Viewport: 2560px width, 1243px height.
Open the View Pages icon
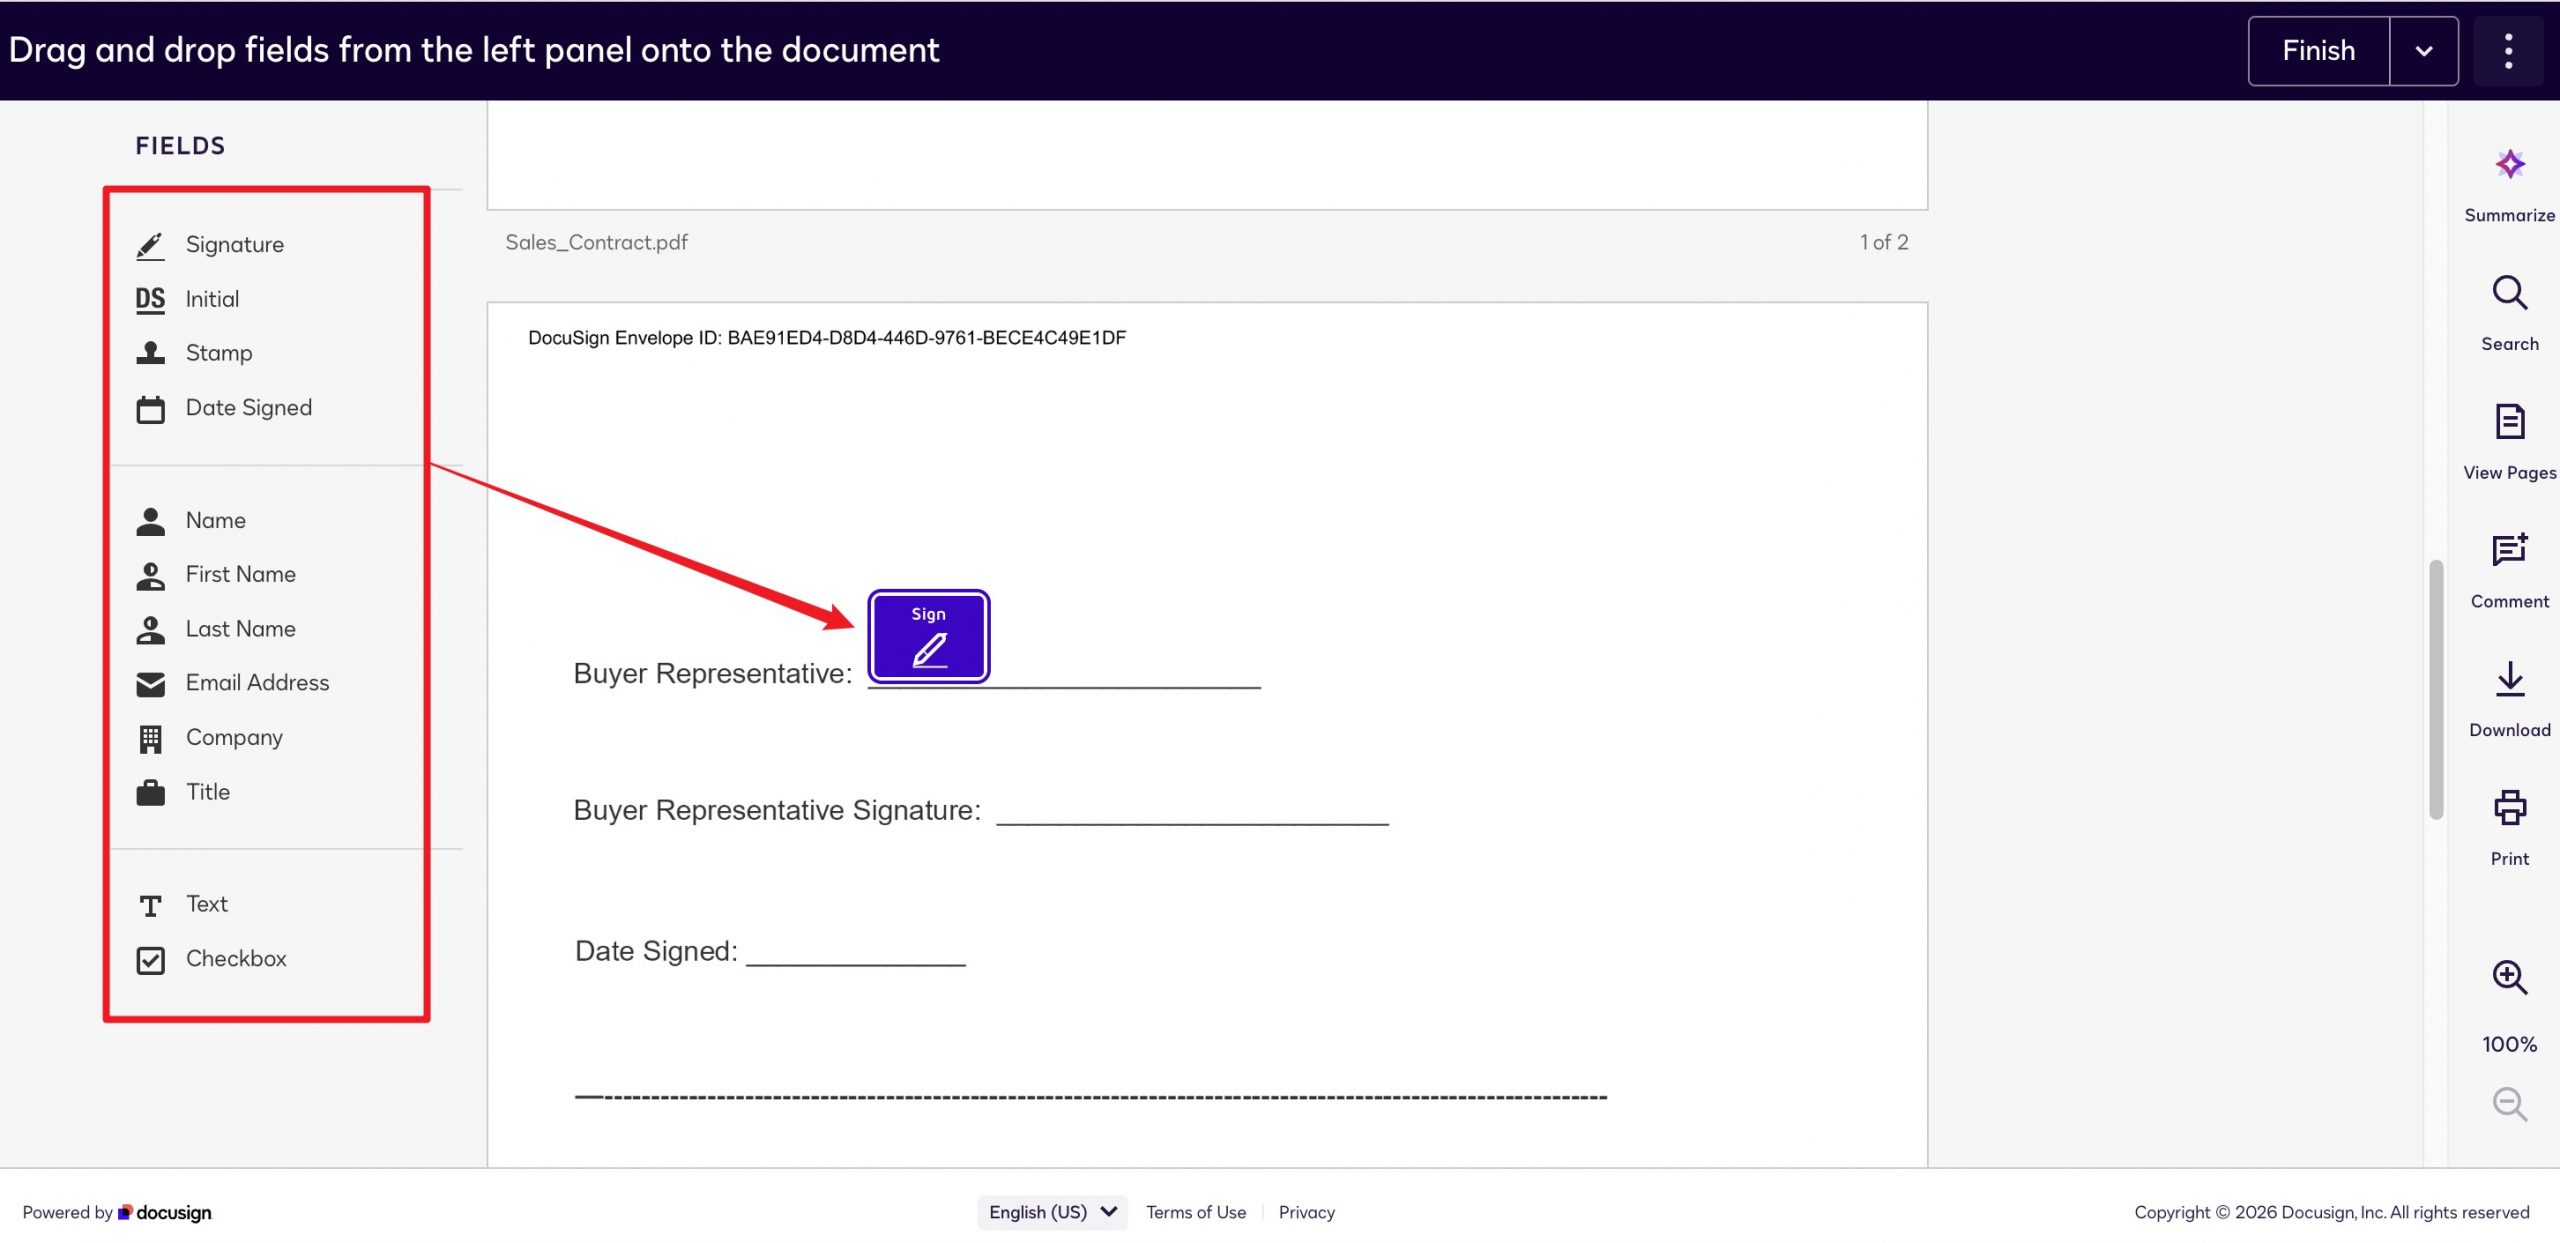click(2509, 422)
